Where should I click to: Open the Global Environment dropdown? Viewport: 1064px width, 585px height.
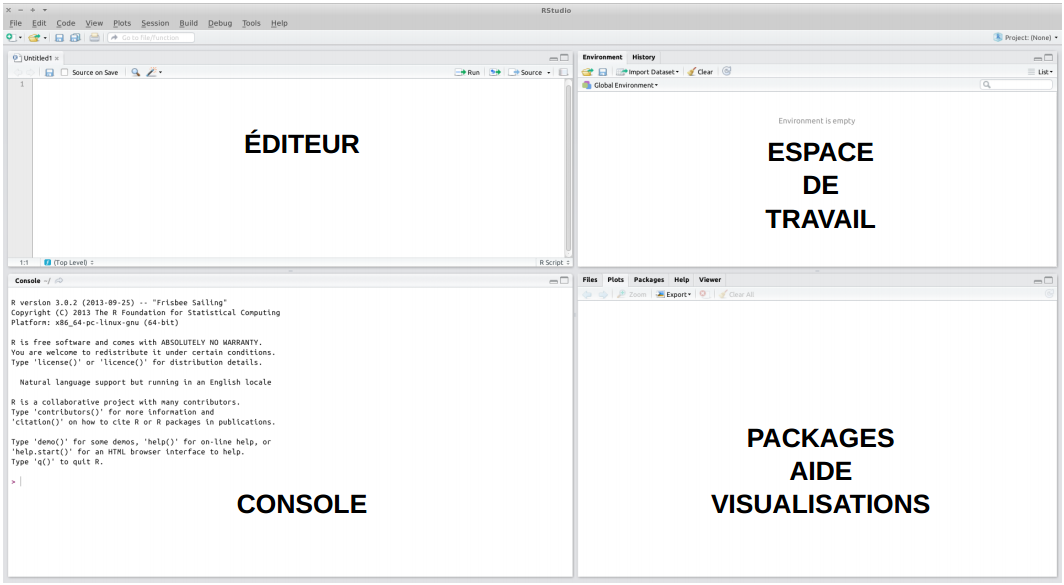pyautogui.click(x=625, y=86)
